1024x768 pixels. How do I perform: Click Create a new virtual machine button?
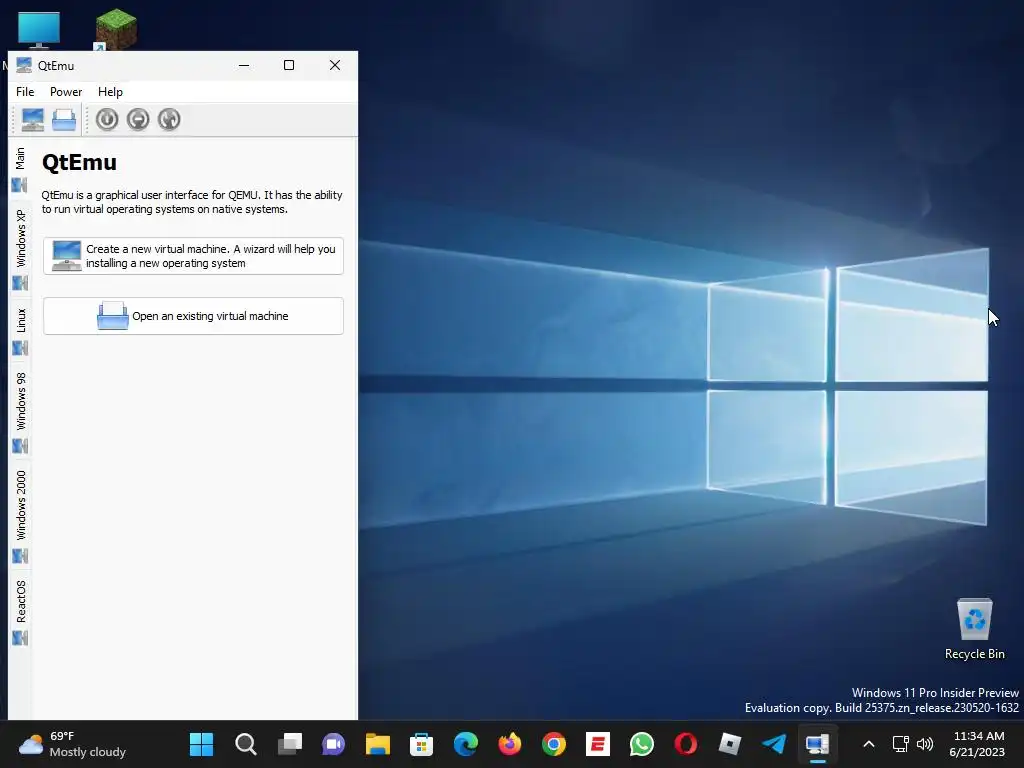pos(193,256)
